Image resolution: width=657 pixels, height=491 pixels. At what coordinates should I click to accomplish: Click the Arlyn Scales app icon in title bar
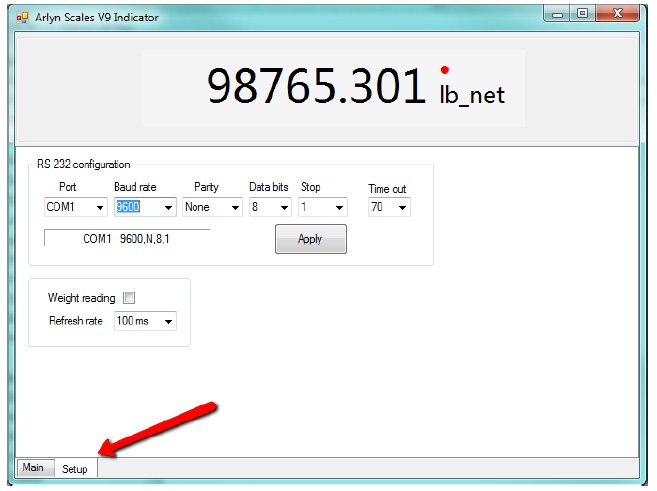click(x=22, y=18)
